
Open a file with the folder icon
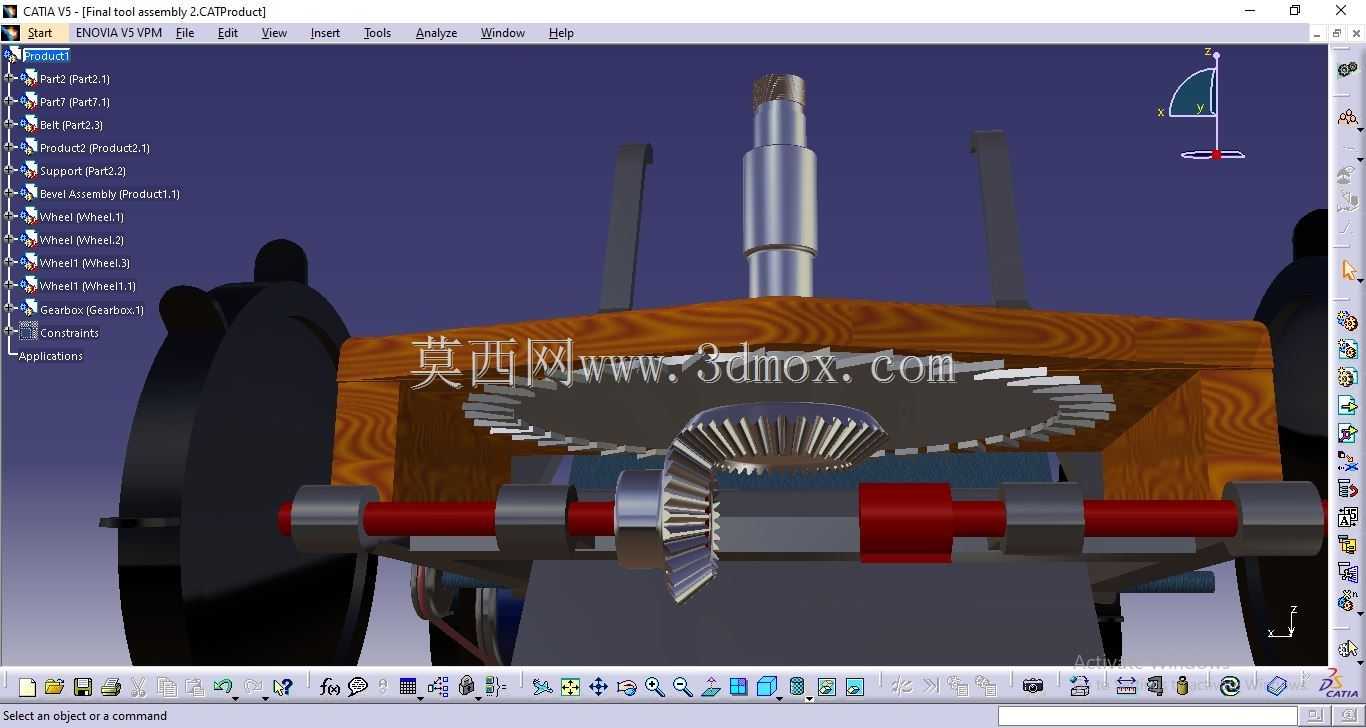(54, 687)
